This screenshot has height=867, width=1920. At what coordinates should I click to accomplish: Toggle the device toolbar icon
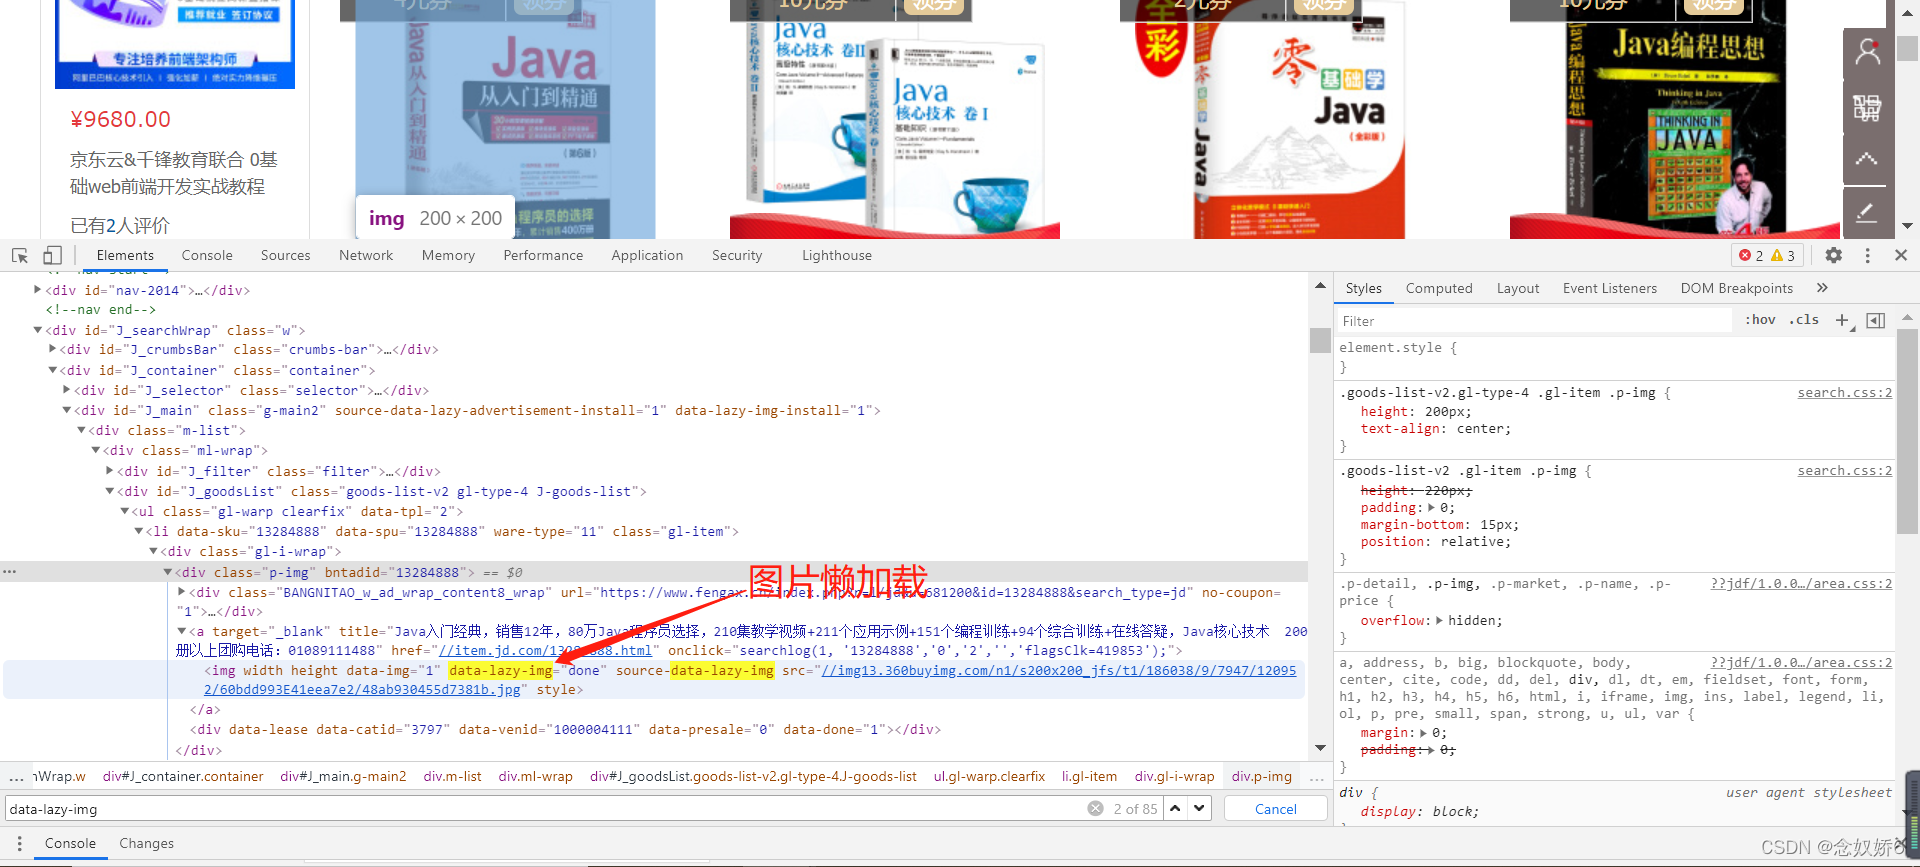(52, 255)
